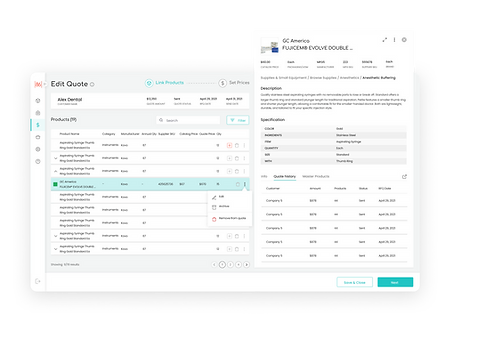Click the RFQ Date header in quote history
This screenshot has height=363, width=485.
point(385,189)
